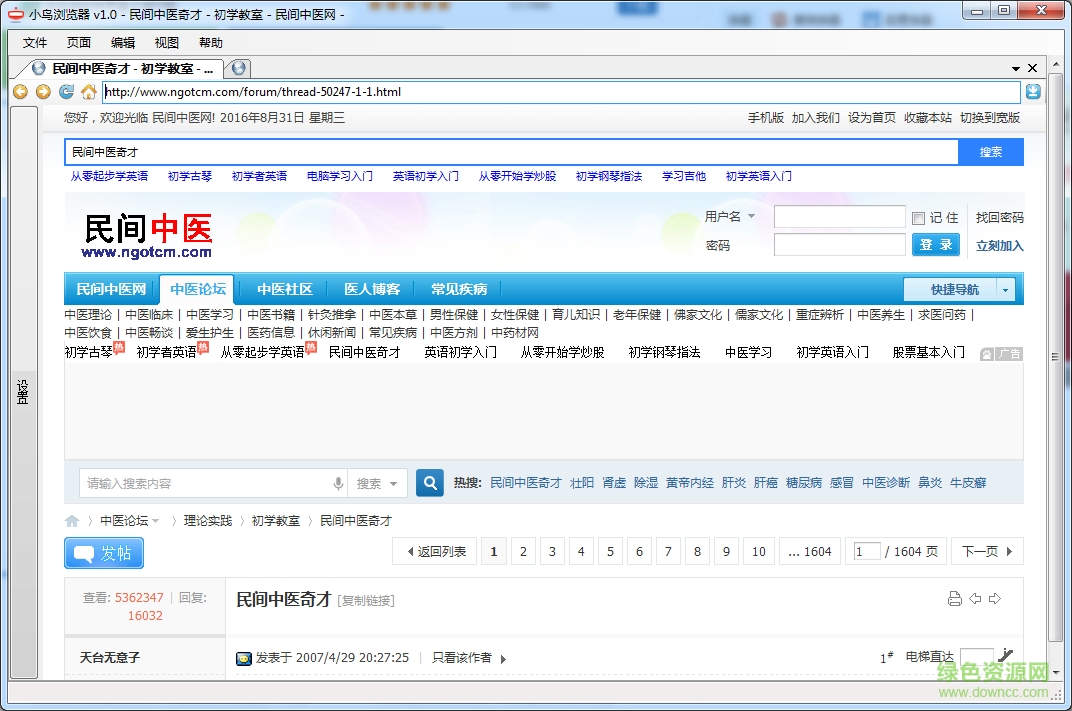The width and height of the screenshot is (1072, 711).
Task: Click the 登录 login button
Action: [x=935, y=244]
